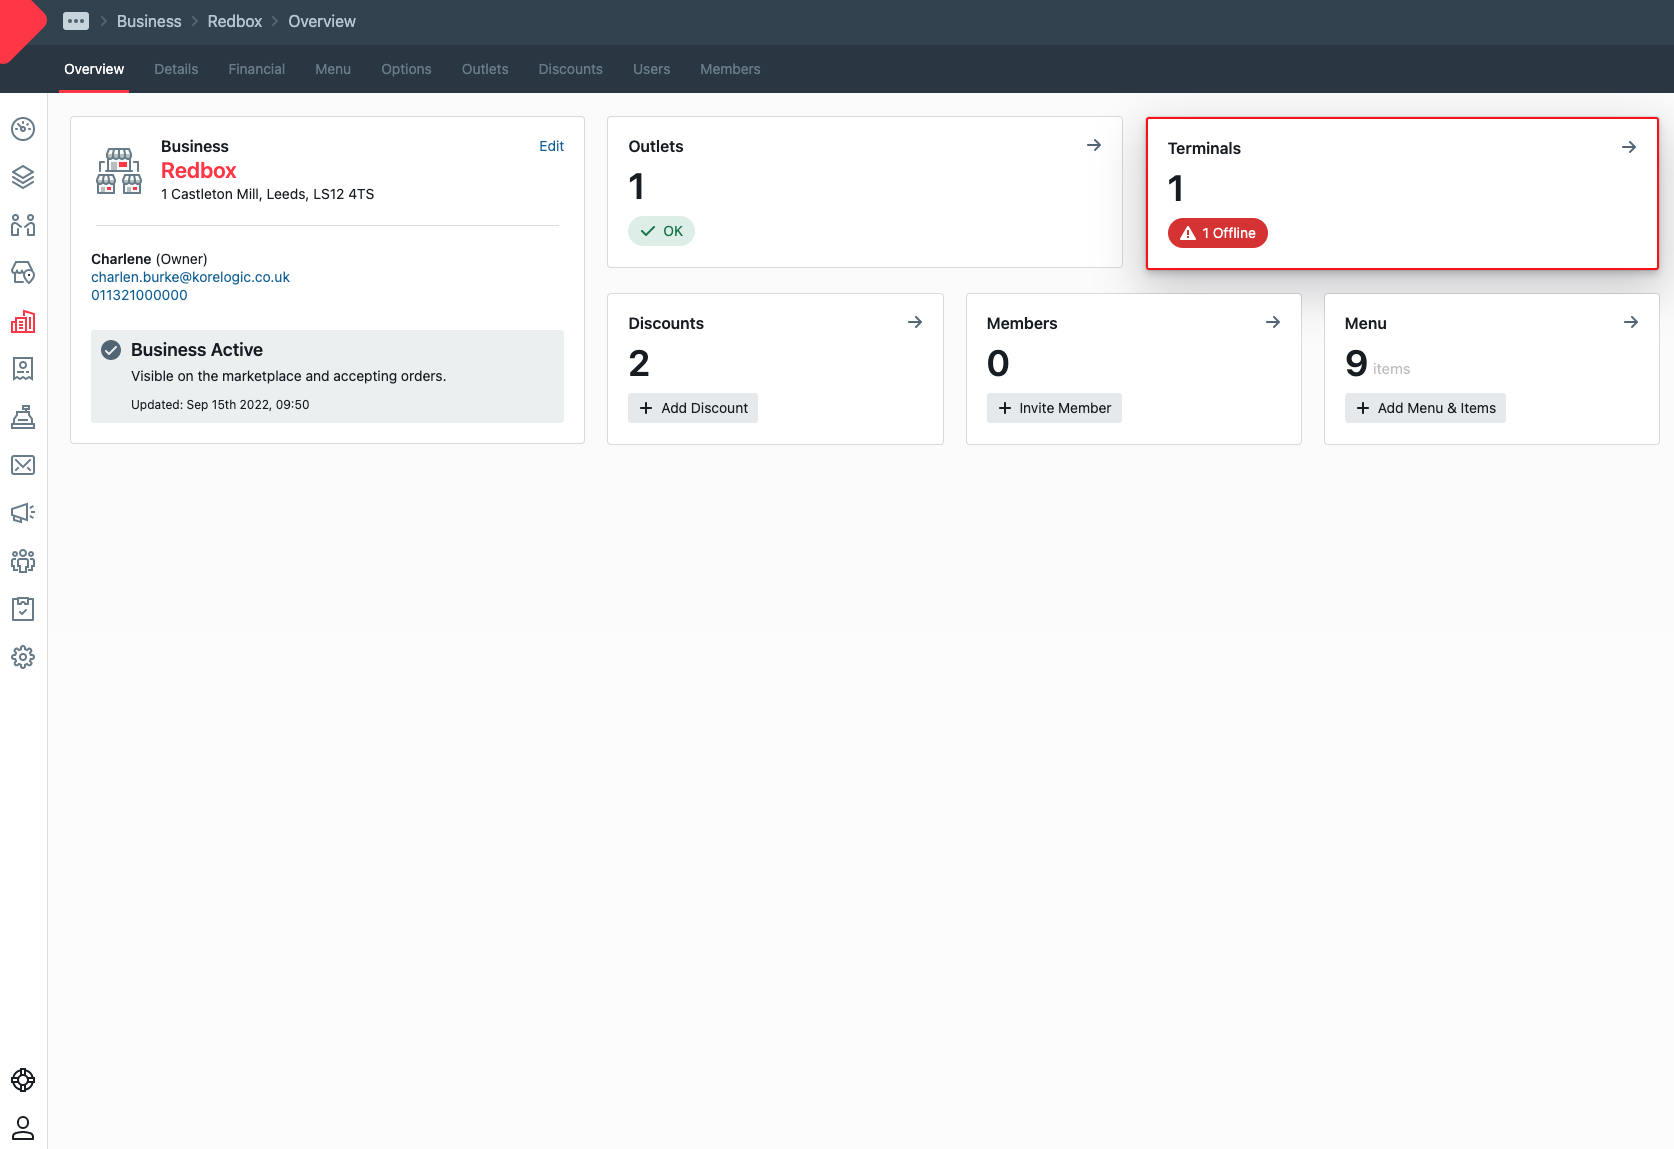Click the red 1 Offline status badge

tap(1217, 233)
